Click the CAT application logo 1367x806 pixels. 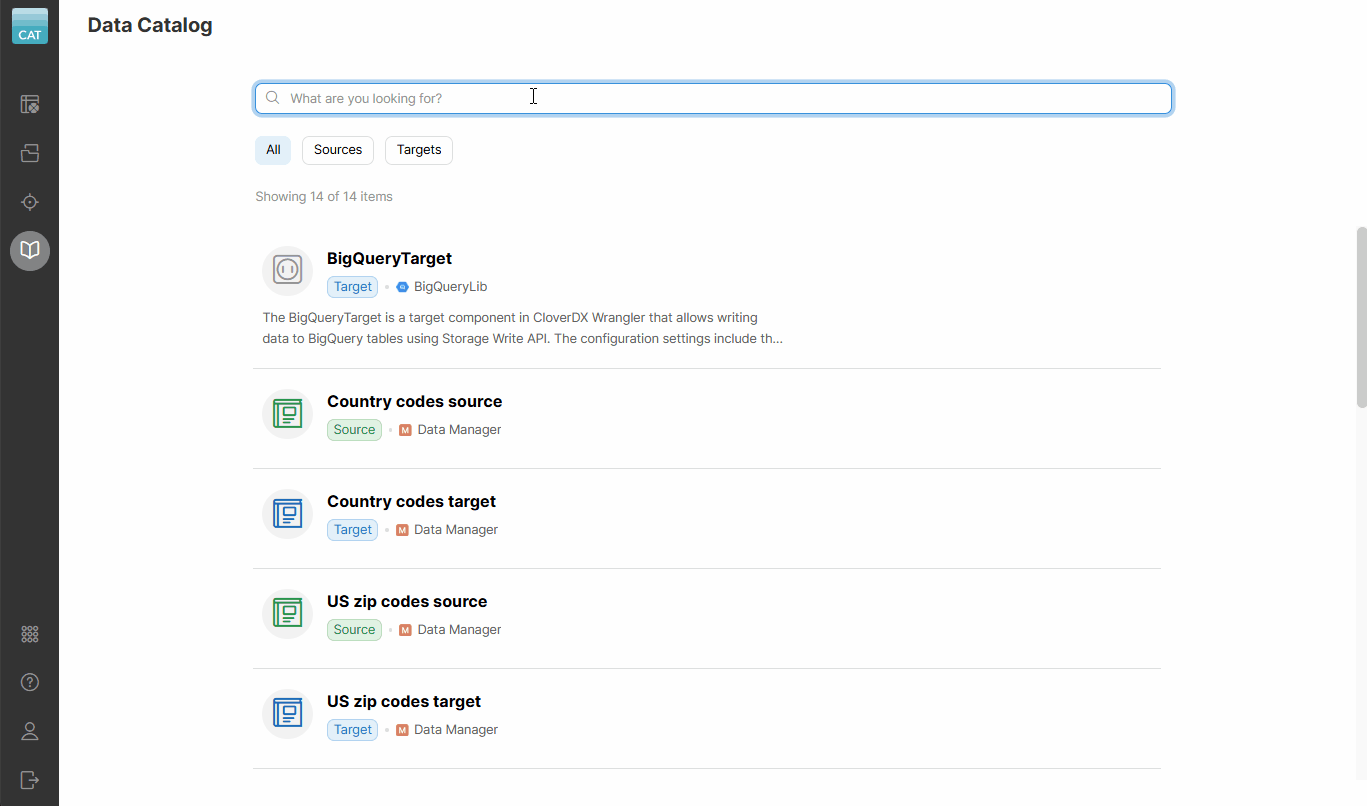[29, 26]
